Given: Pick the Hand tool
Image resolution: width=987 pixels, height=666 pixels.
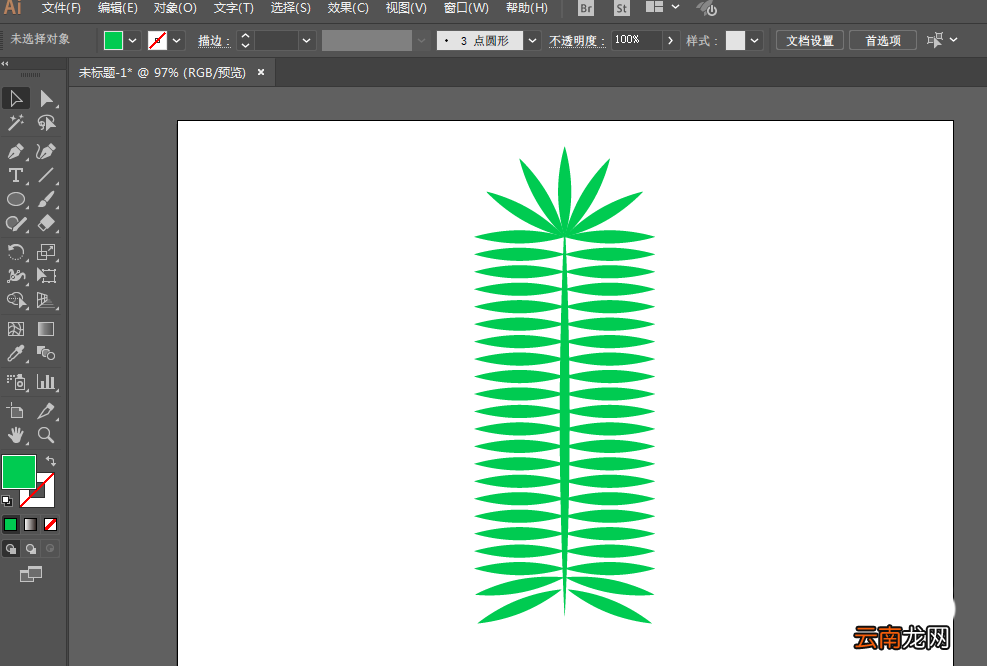Looking at the screenshot, I should click(x=16, y=435).
